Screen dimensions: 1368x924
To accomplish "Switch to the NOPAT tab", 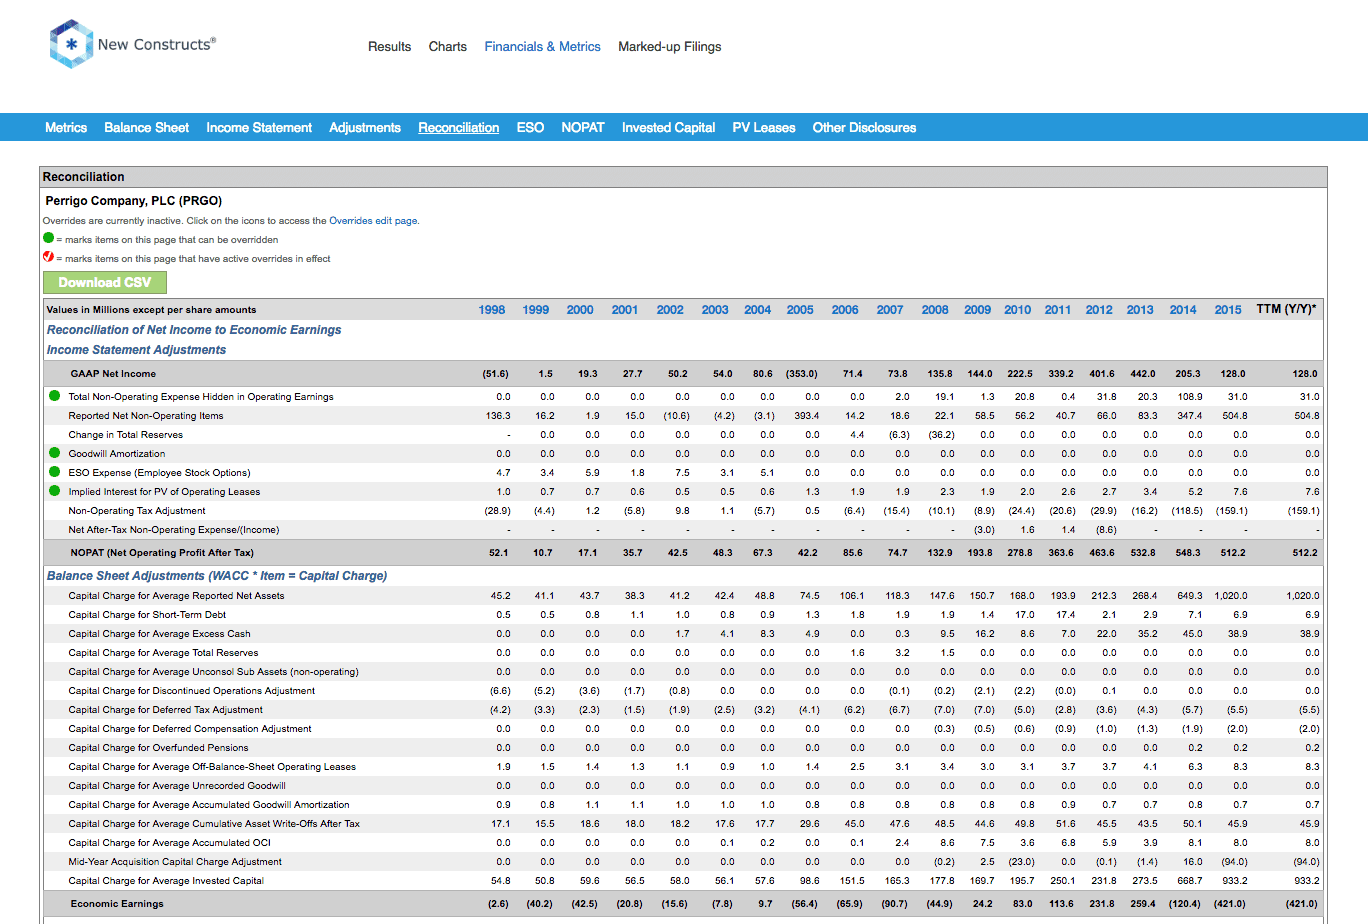I will click(583, 127).
